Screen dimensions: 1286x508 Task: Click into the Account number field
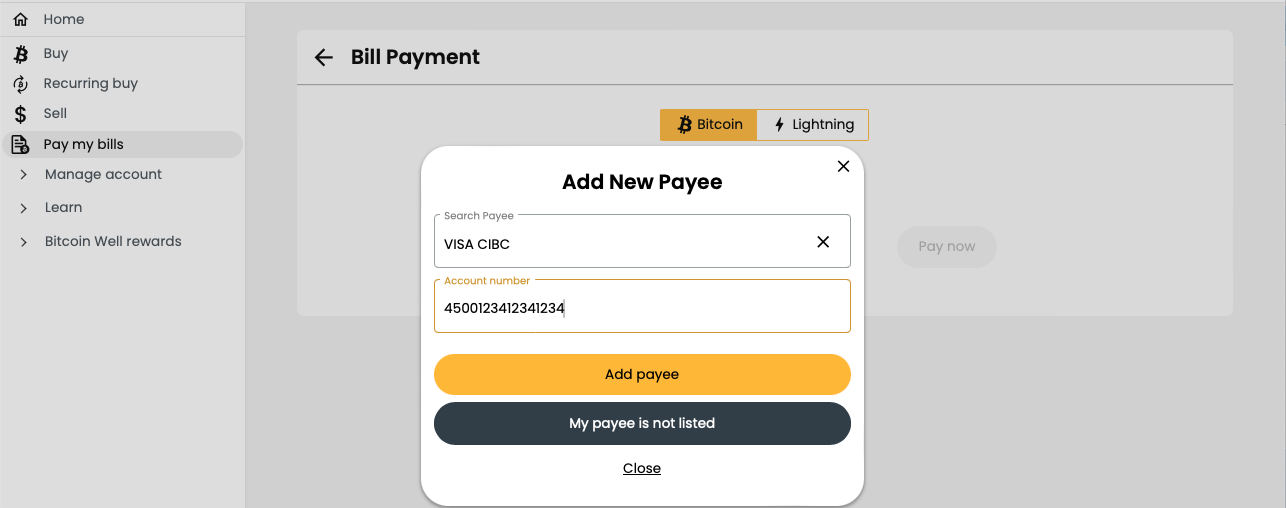[x=642, y=306]
